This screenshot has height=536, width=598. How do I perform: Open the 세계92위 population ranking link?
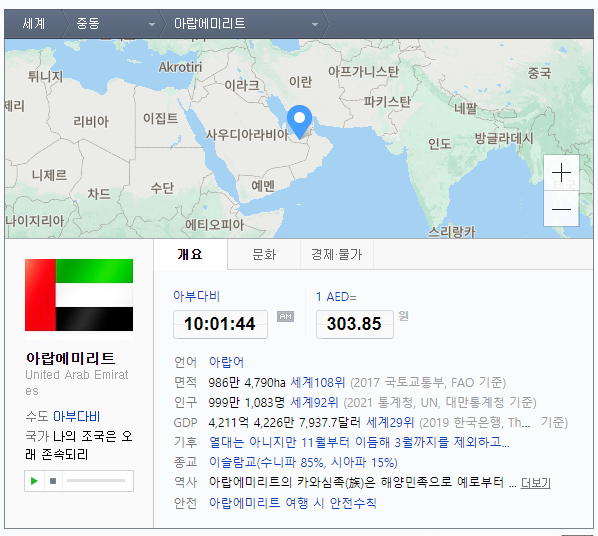(314, 402)
